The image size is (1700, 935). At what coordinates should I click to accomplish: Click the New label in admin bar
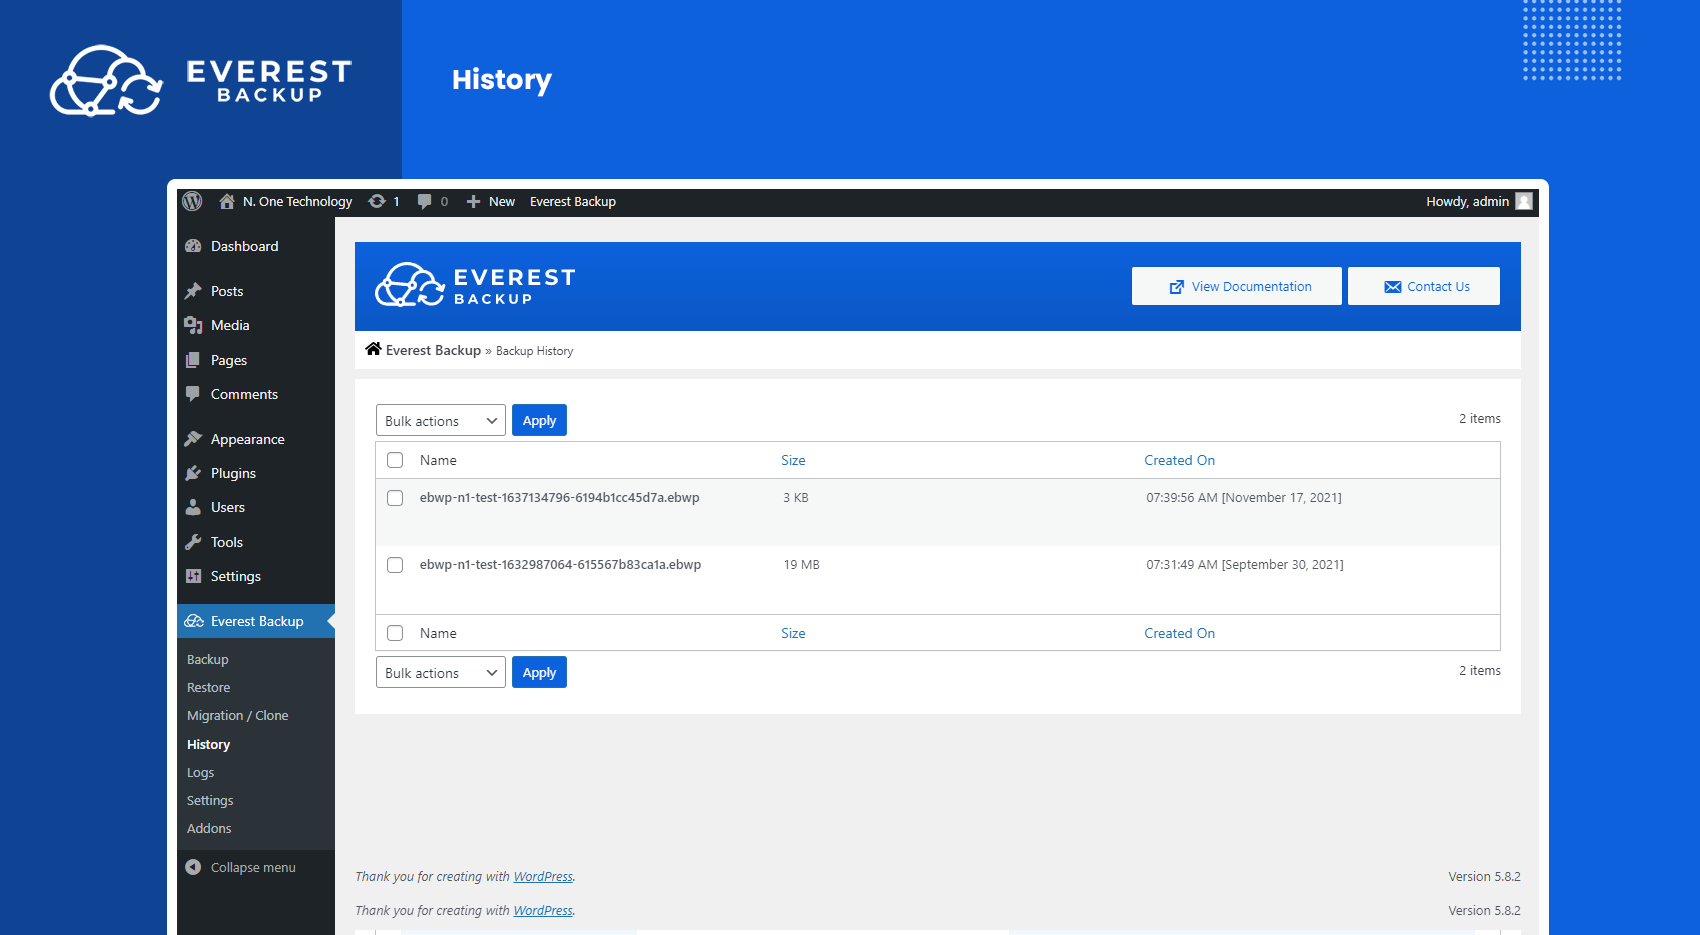(502, 201)
